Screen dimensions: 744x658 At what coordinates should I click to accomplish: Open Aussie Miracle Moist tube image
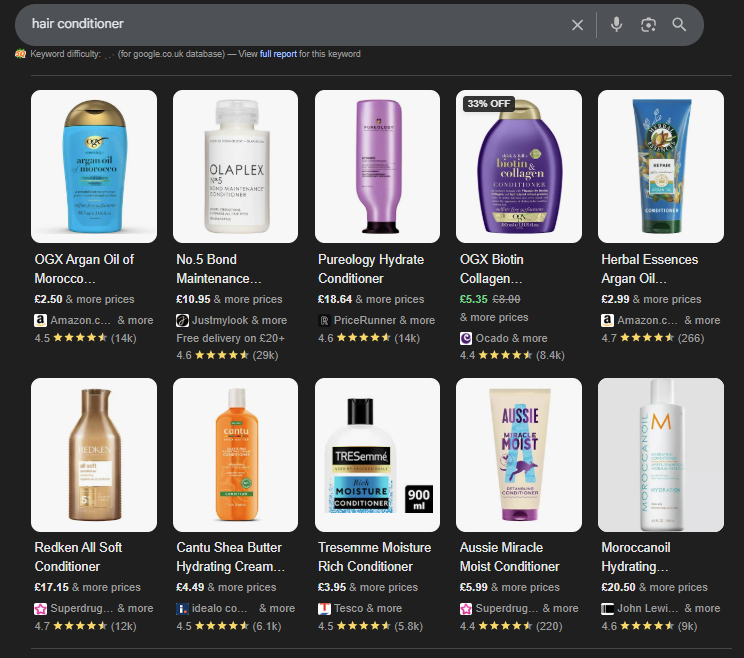(519, 455)
